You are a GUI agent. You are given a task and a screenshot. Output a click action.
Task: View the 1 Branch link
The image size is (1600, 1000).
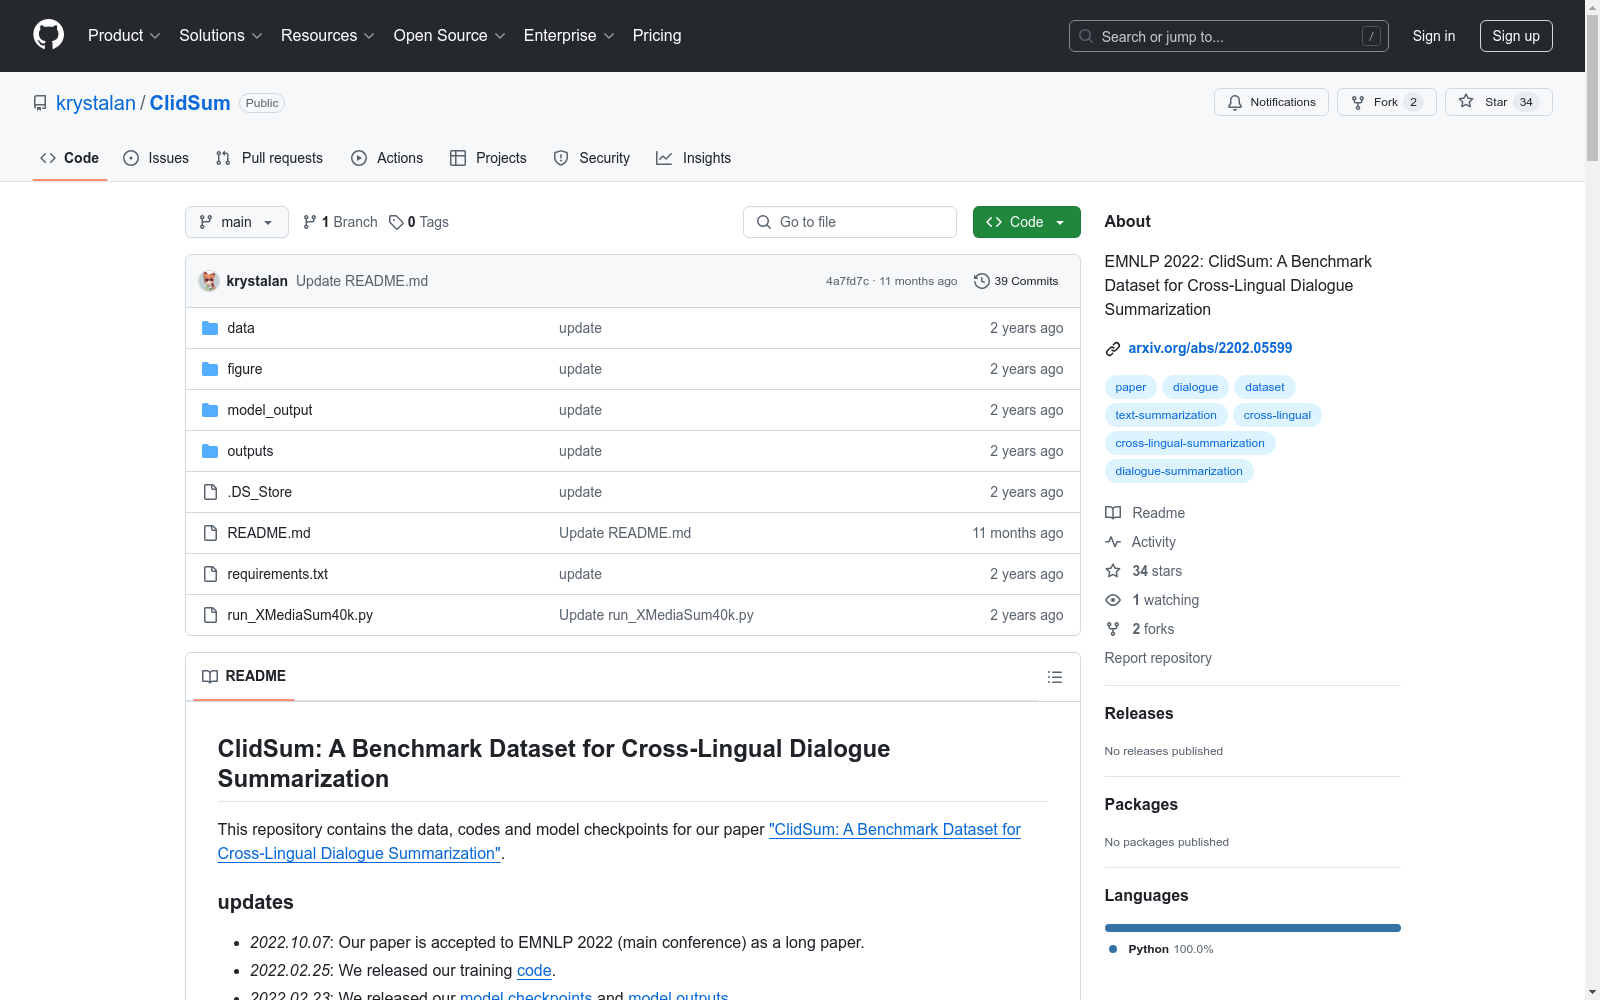(x=340, y=222)
